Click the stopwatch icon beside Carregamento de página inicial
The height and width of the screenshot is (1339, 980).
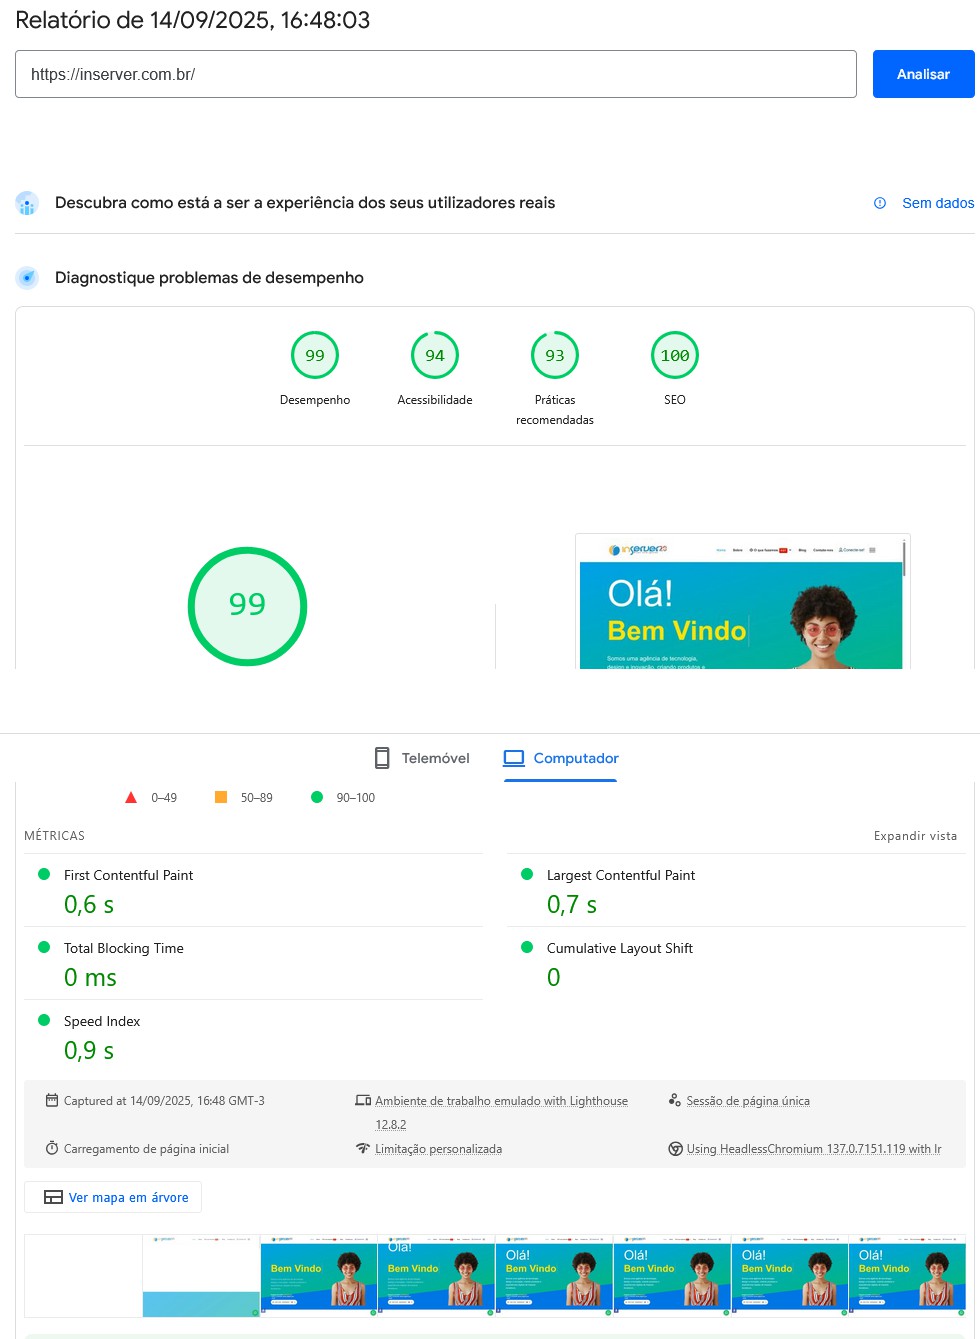[52, 1148]
